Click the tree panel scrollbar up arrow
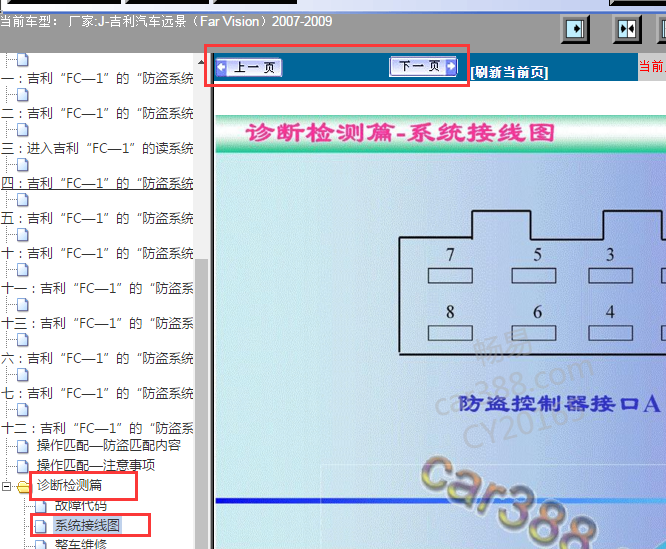The width and height of the screenshot is (666, 549). tap(201, 62)
